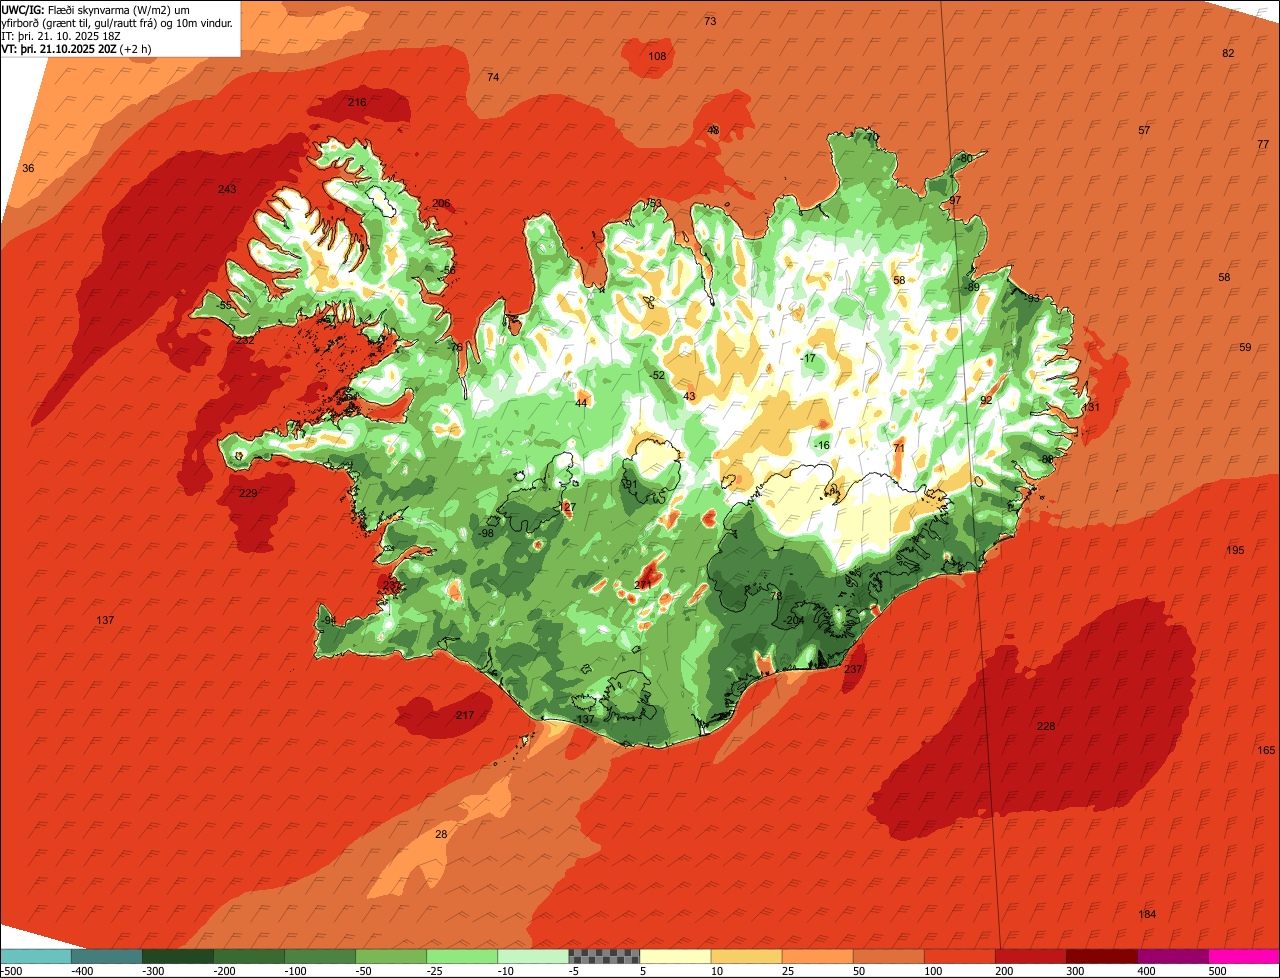This screenshot has width=1280, height=978.
Task: Click the value -16 north of Vatnajökull
Action: (x=822, y=446)
